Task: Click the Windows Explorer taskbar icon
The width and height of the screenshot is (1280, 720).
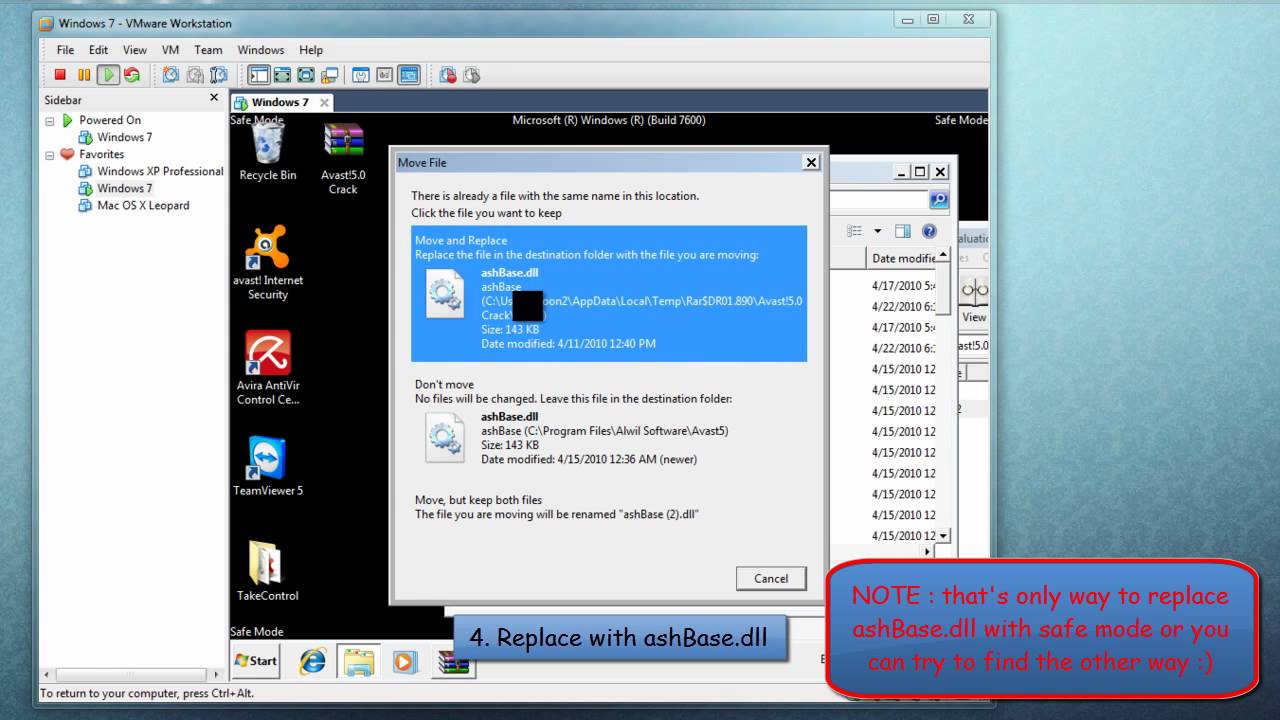Action: pyautogui.click(x=358, y=661)
